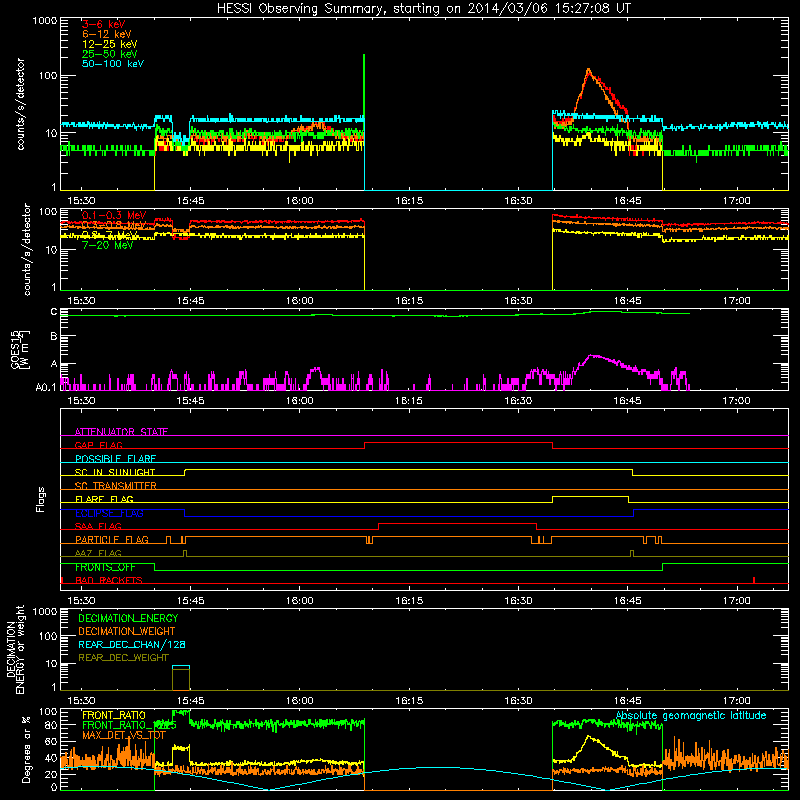Click the orange flare peak in the top panel
Viewport: 800px width, 800px height.
pos(589,70)
